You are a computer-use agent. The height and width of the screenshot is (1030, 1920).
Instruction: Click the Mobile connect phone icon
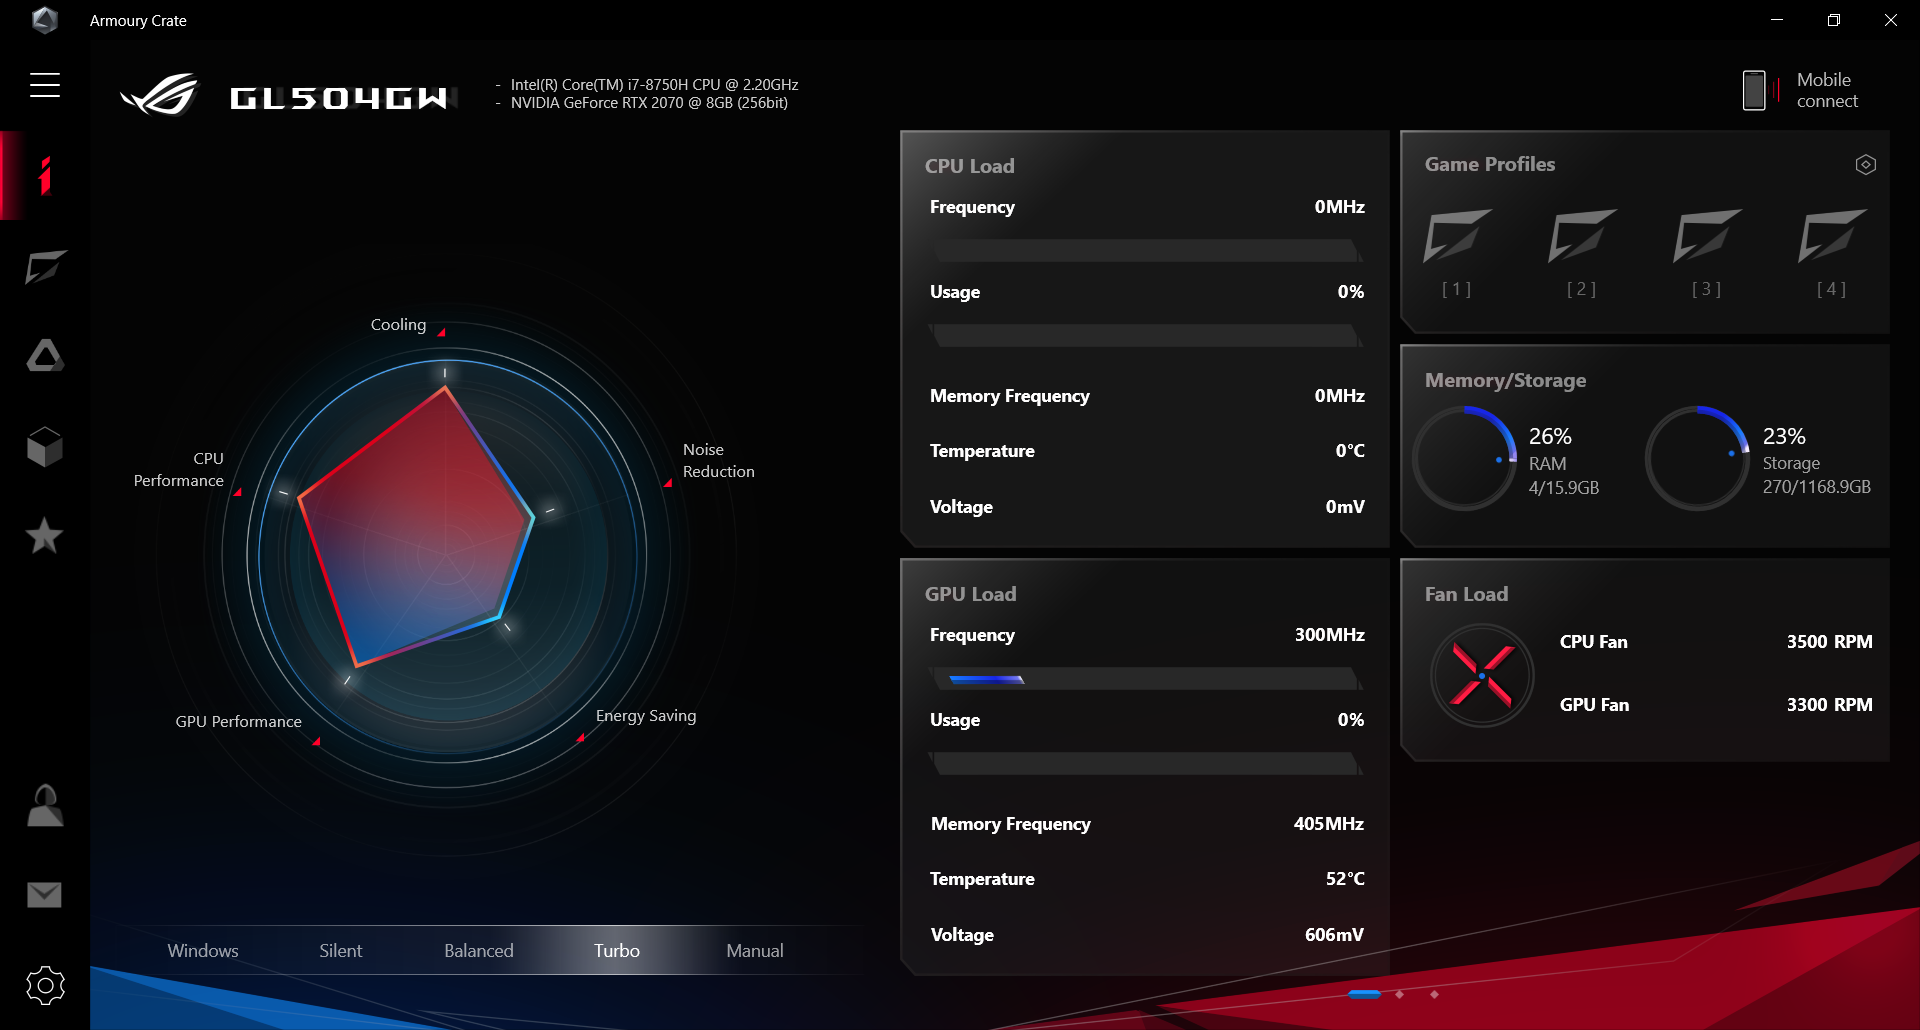1754,90
